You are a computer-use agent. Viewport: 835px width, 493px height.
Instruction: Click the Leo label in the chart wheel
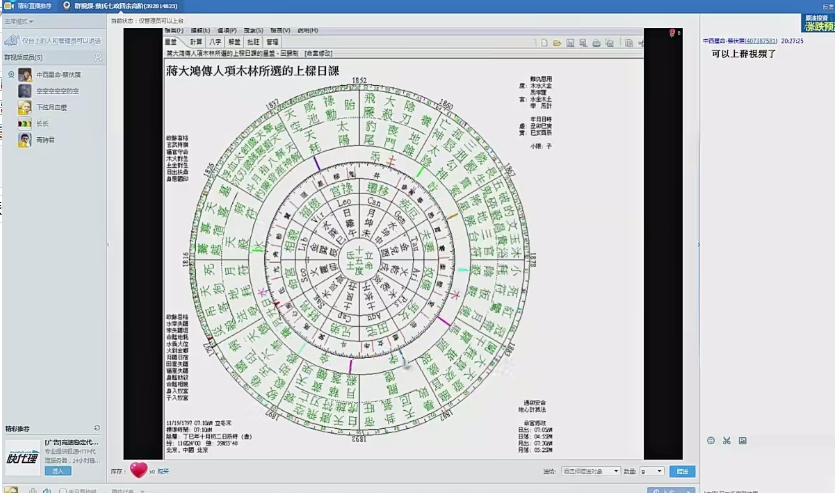[x=344, y=202]
